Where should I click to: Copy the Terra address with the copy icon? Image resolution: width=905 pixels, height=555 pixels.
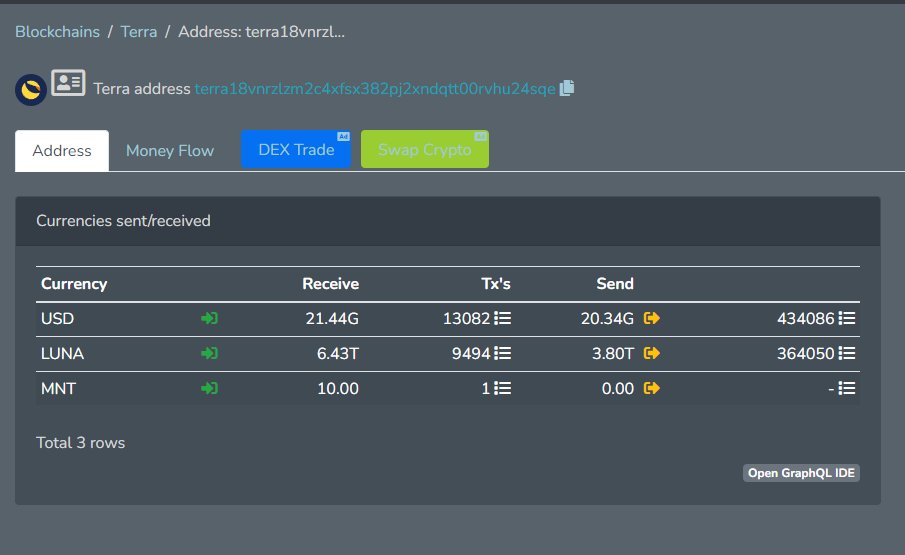coord(567,88)
